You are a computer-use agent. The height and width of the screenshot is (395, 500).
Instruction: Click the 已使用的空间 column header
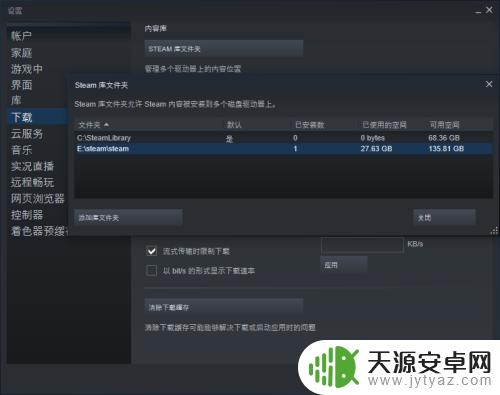(384, 125)
